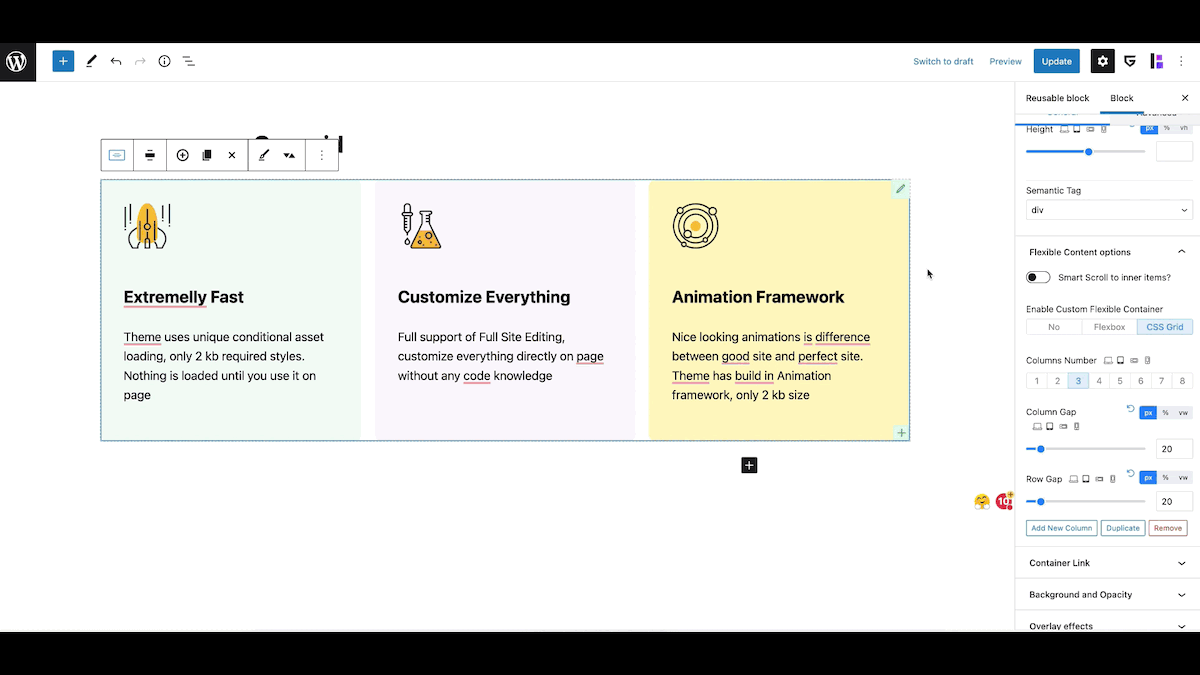
Task: Enable Smart Scroll to inner items
Action: [x=1038, y=277]
